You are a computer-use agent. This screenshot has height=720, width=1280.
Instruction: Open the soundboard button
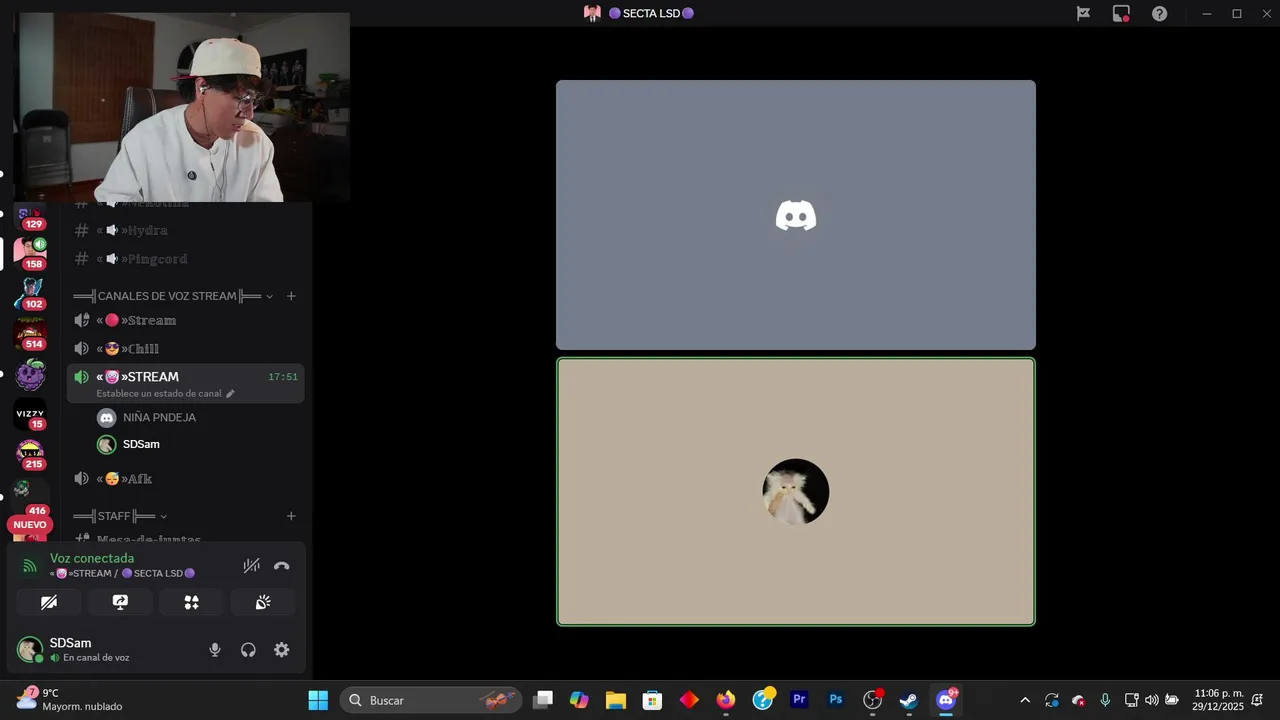(x=263, y=602)
